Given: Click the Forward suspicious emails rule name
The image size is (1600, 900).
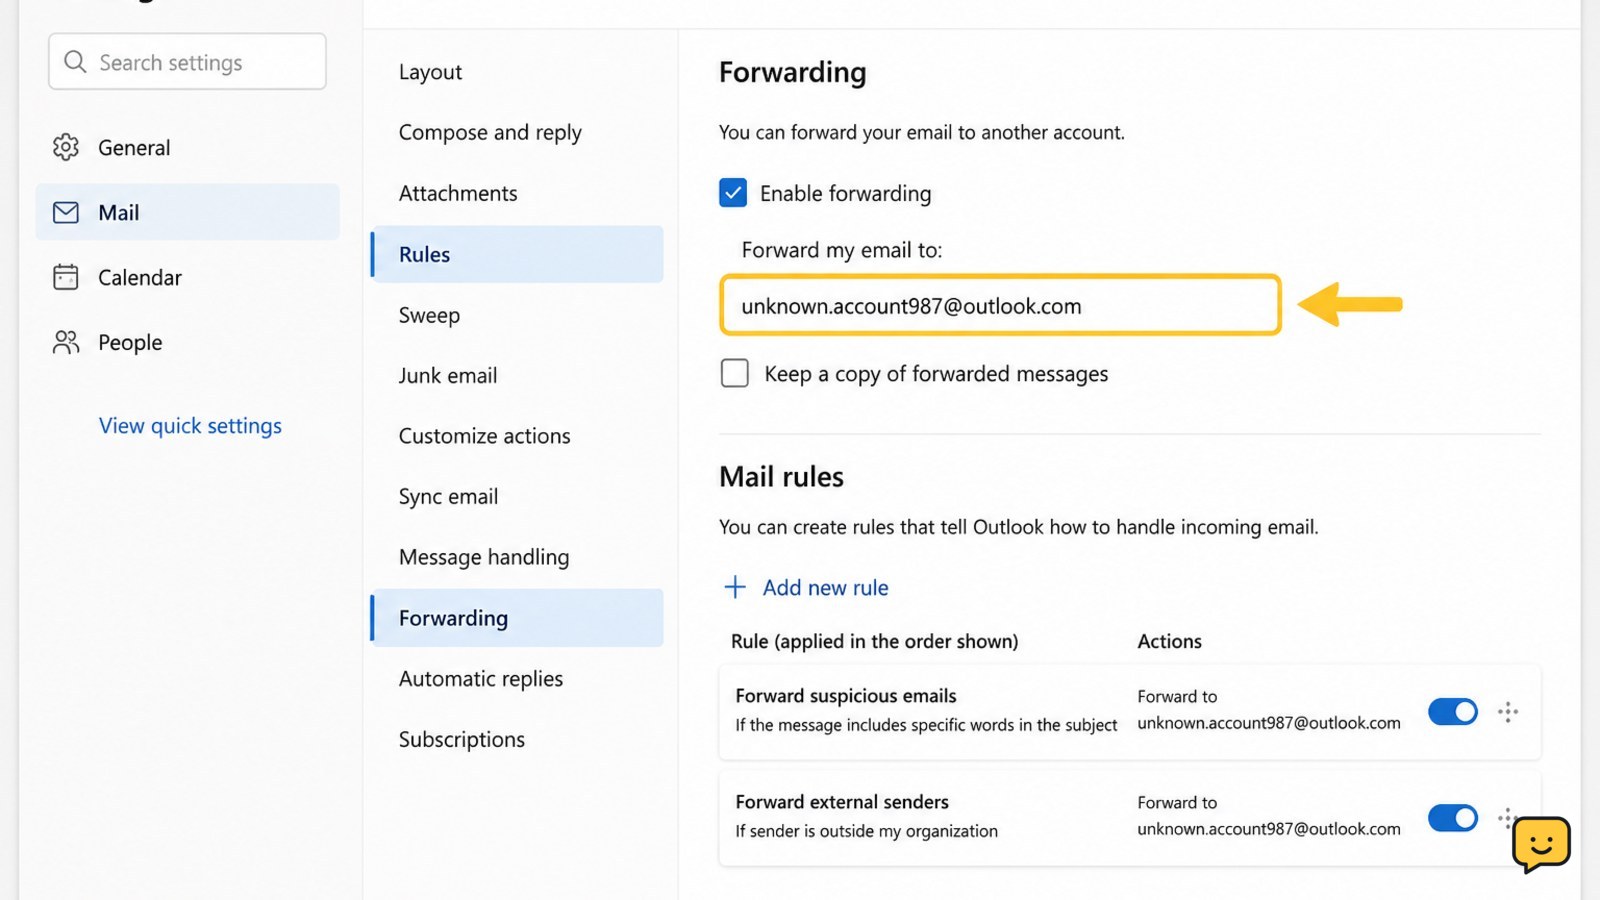Looking at the screenshot, I should click(846, 696).
